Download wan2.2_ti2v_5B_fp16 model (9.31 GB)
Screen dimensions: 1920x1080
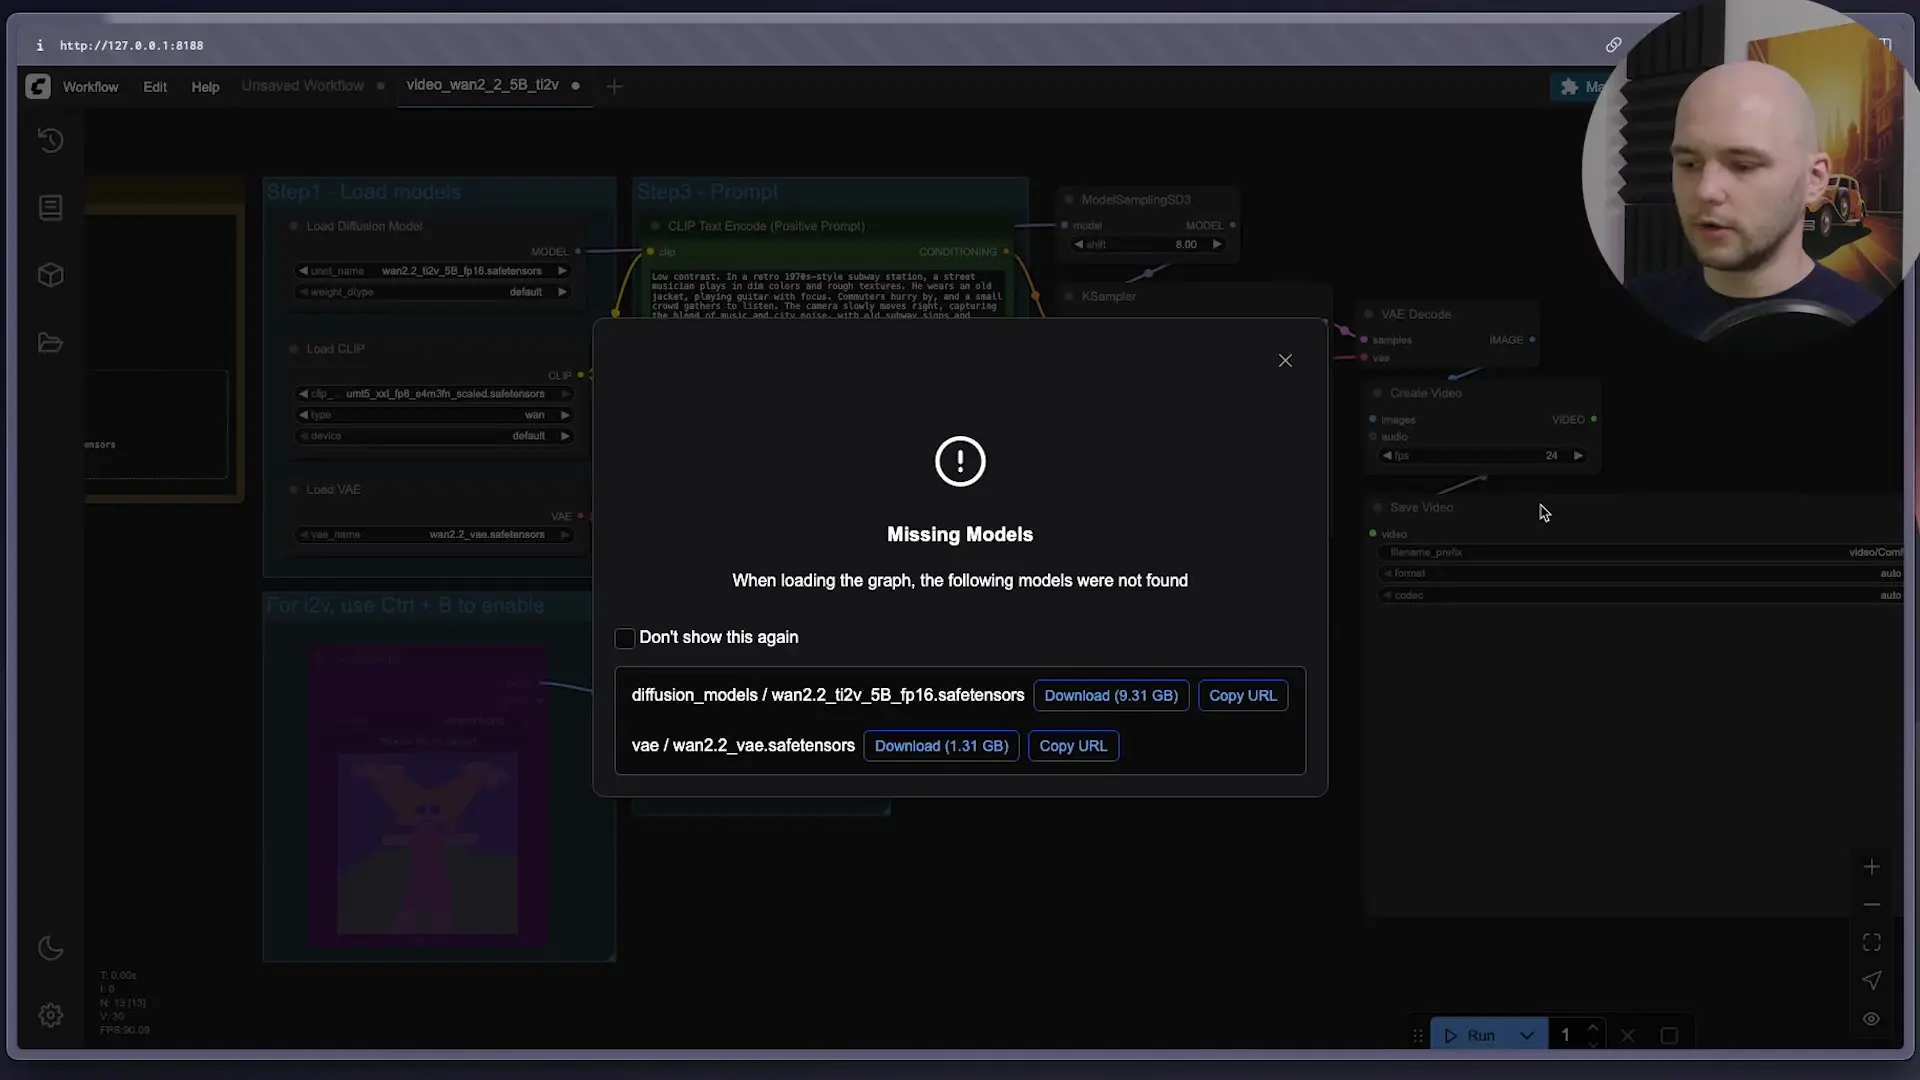tap(1111, 696)
